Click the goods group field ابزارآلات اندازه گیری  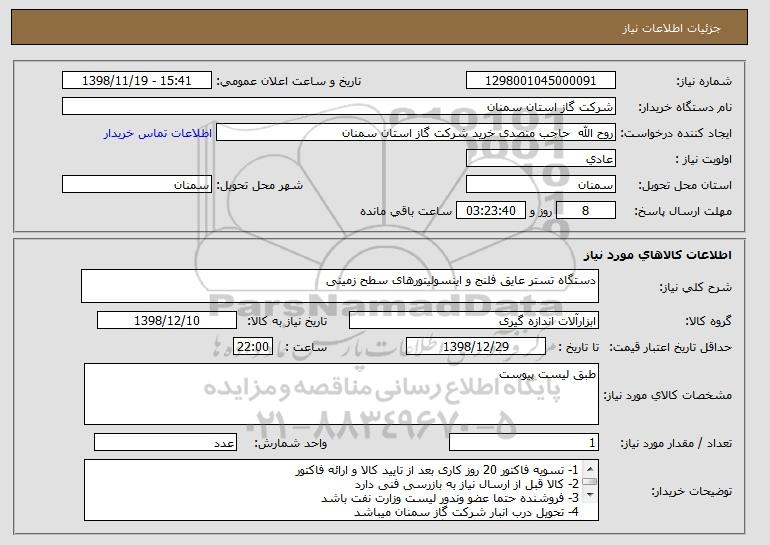click(x=474, y=321)
